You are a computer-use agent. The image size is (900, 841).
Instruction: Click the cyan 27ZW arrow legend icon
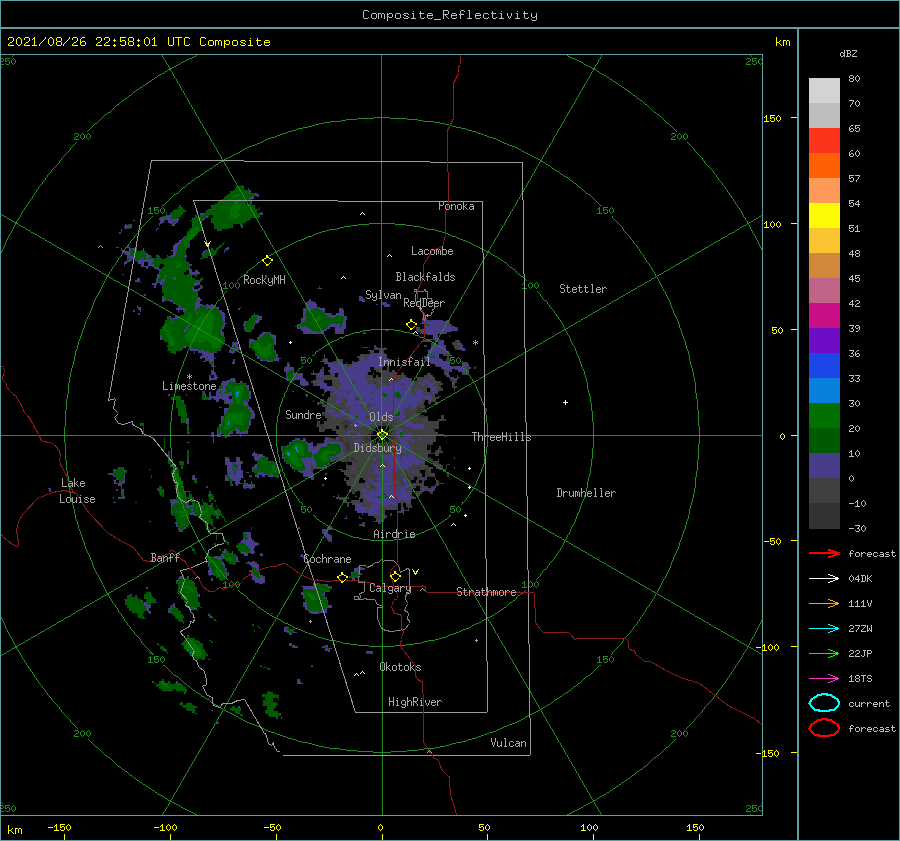(824, 629)
